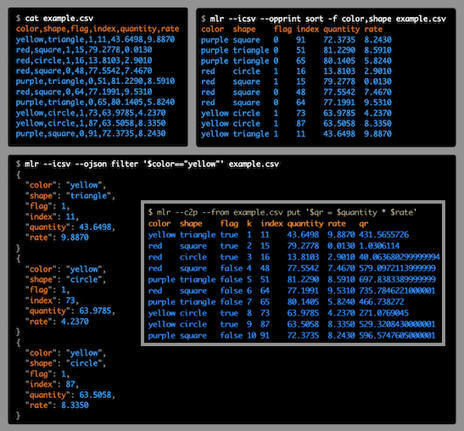Click the JSON line "index": 11
464x431 pixels.
click(52, 217)
